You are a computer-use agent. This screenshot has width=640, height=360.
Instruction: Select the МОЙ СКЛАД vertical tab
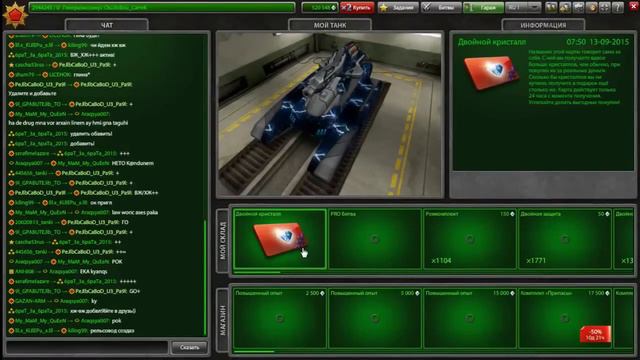pos(222,241)
